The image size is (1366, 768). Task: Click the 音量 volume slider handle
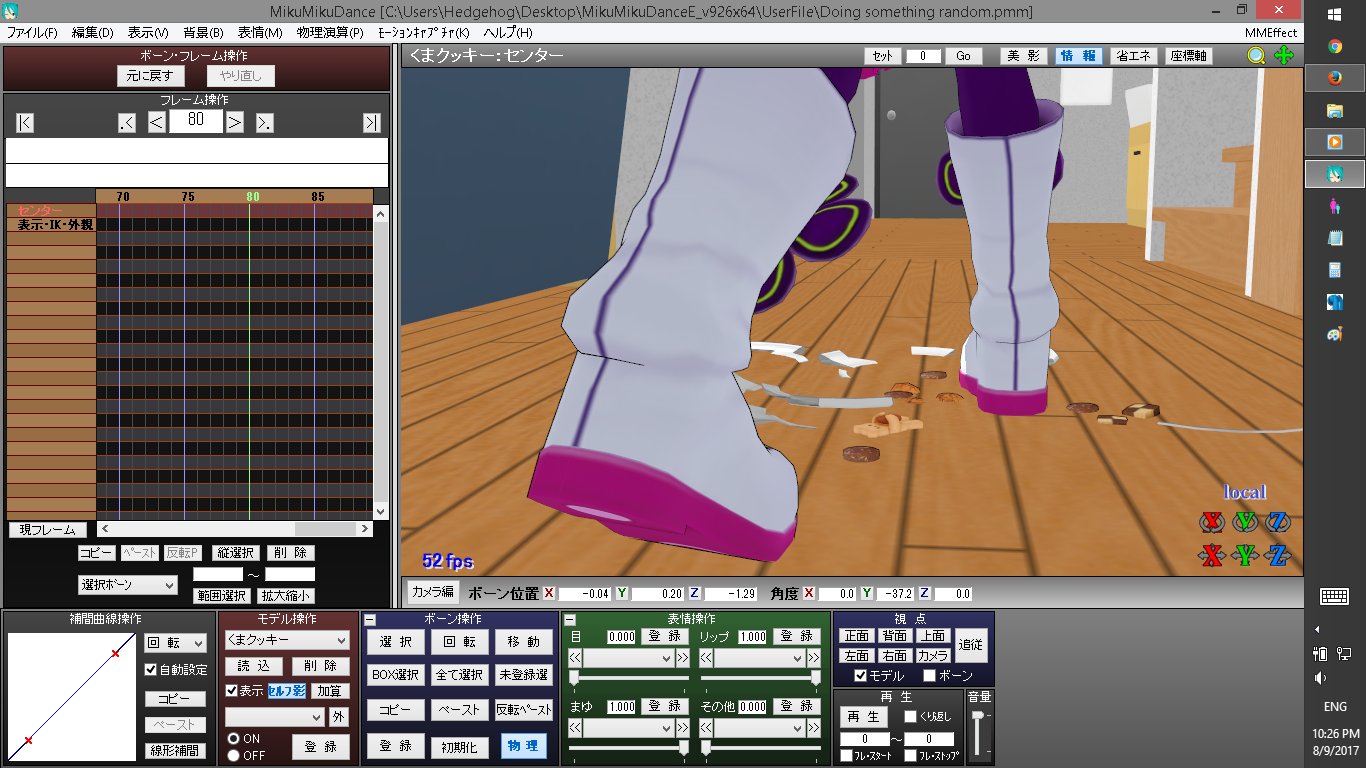click(x=977, y=716)
